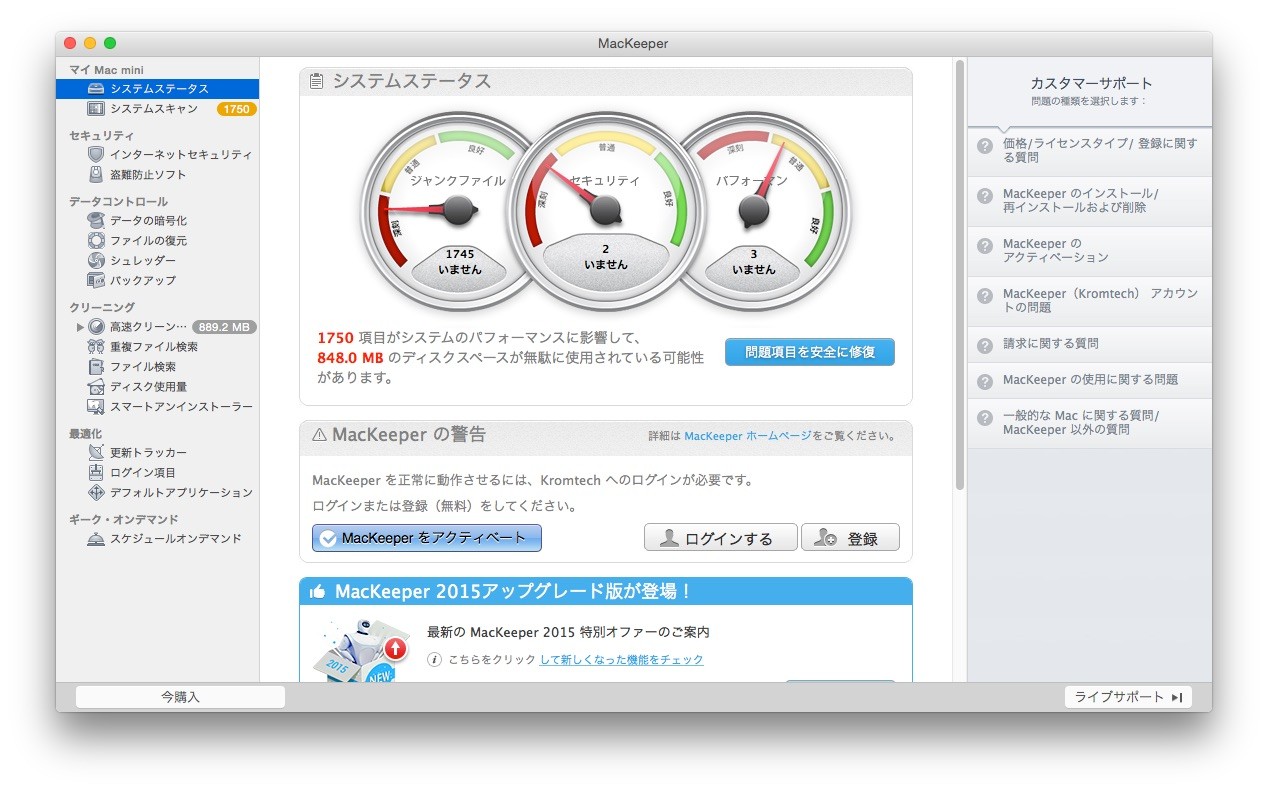Click the データの暗号化 icon
The image size is (1268, 792).
click(96, 221)
